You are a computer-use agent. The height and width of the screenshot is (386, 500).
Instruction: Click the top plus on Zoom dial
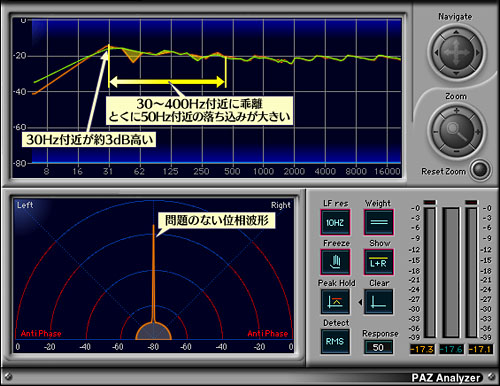(456, 110)
